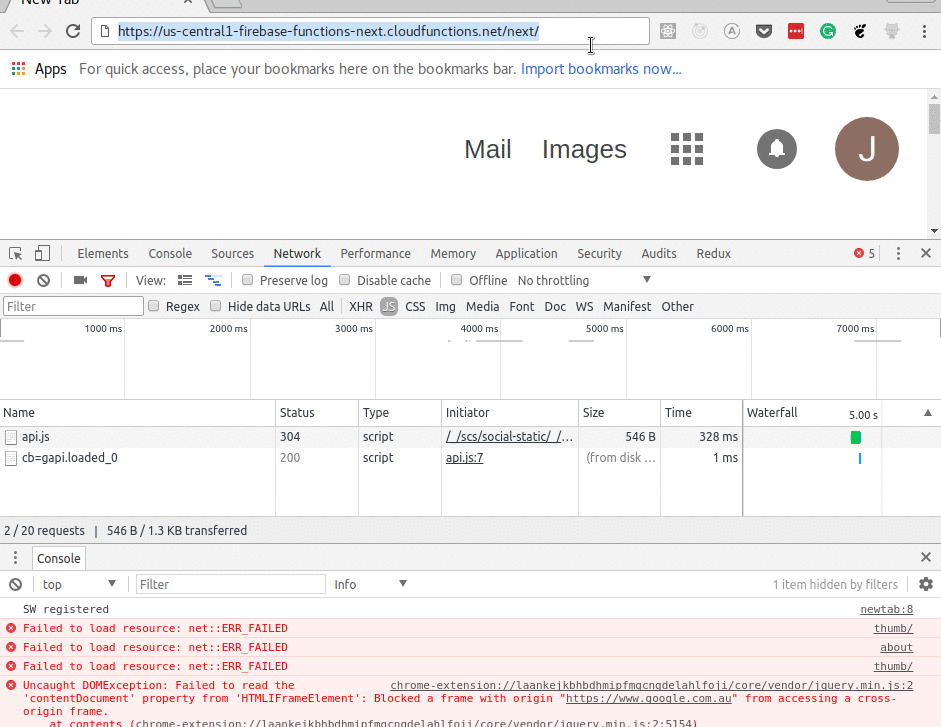
Task: Open the Apps shortcut grid icon
Action: click(x=19, y=68)
